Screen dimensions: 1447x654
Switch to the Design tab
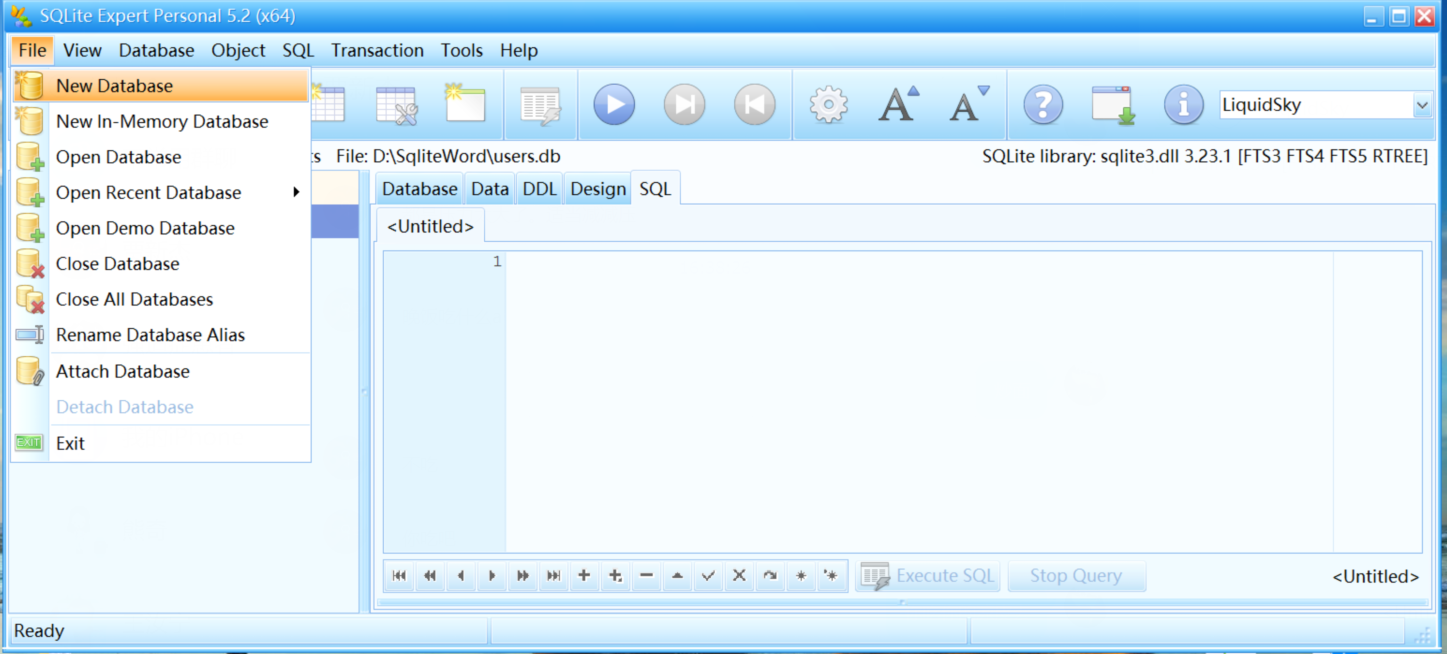tap(597, 188)
